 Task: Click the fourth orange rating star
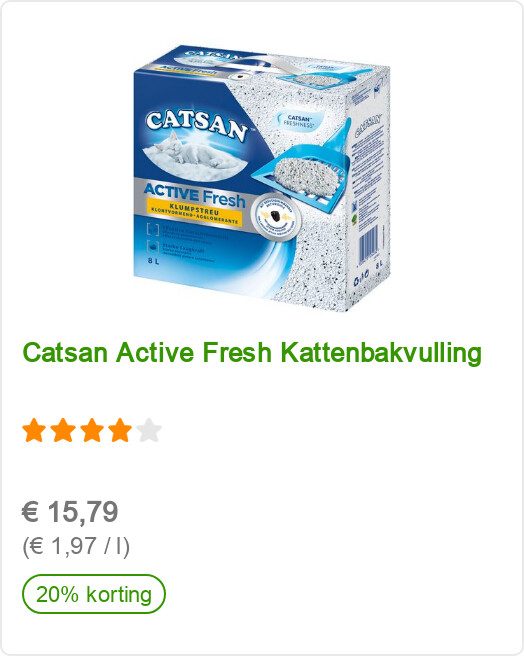coord(120,430)
